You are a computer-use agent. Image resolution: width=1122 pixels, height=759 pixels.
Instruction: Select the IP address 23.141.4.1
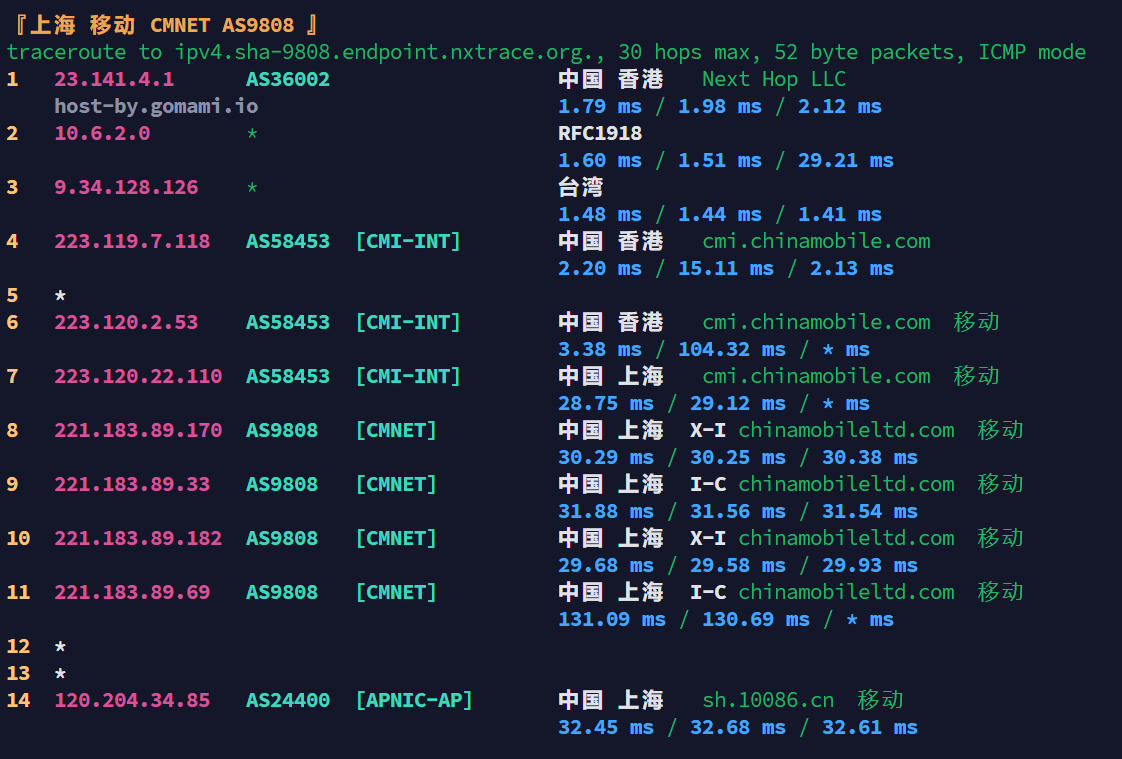point(114,79)
